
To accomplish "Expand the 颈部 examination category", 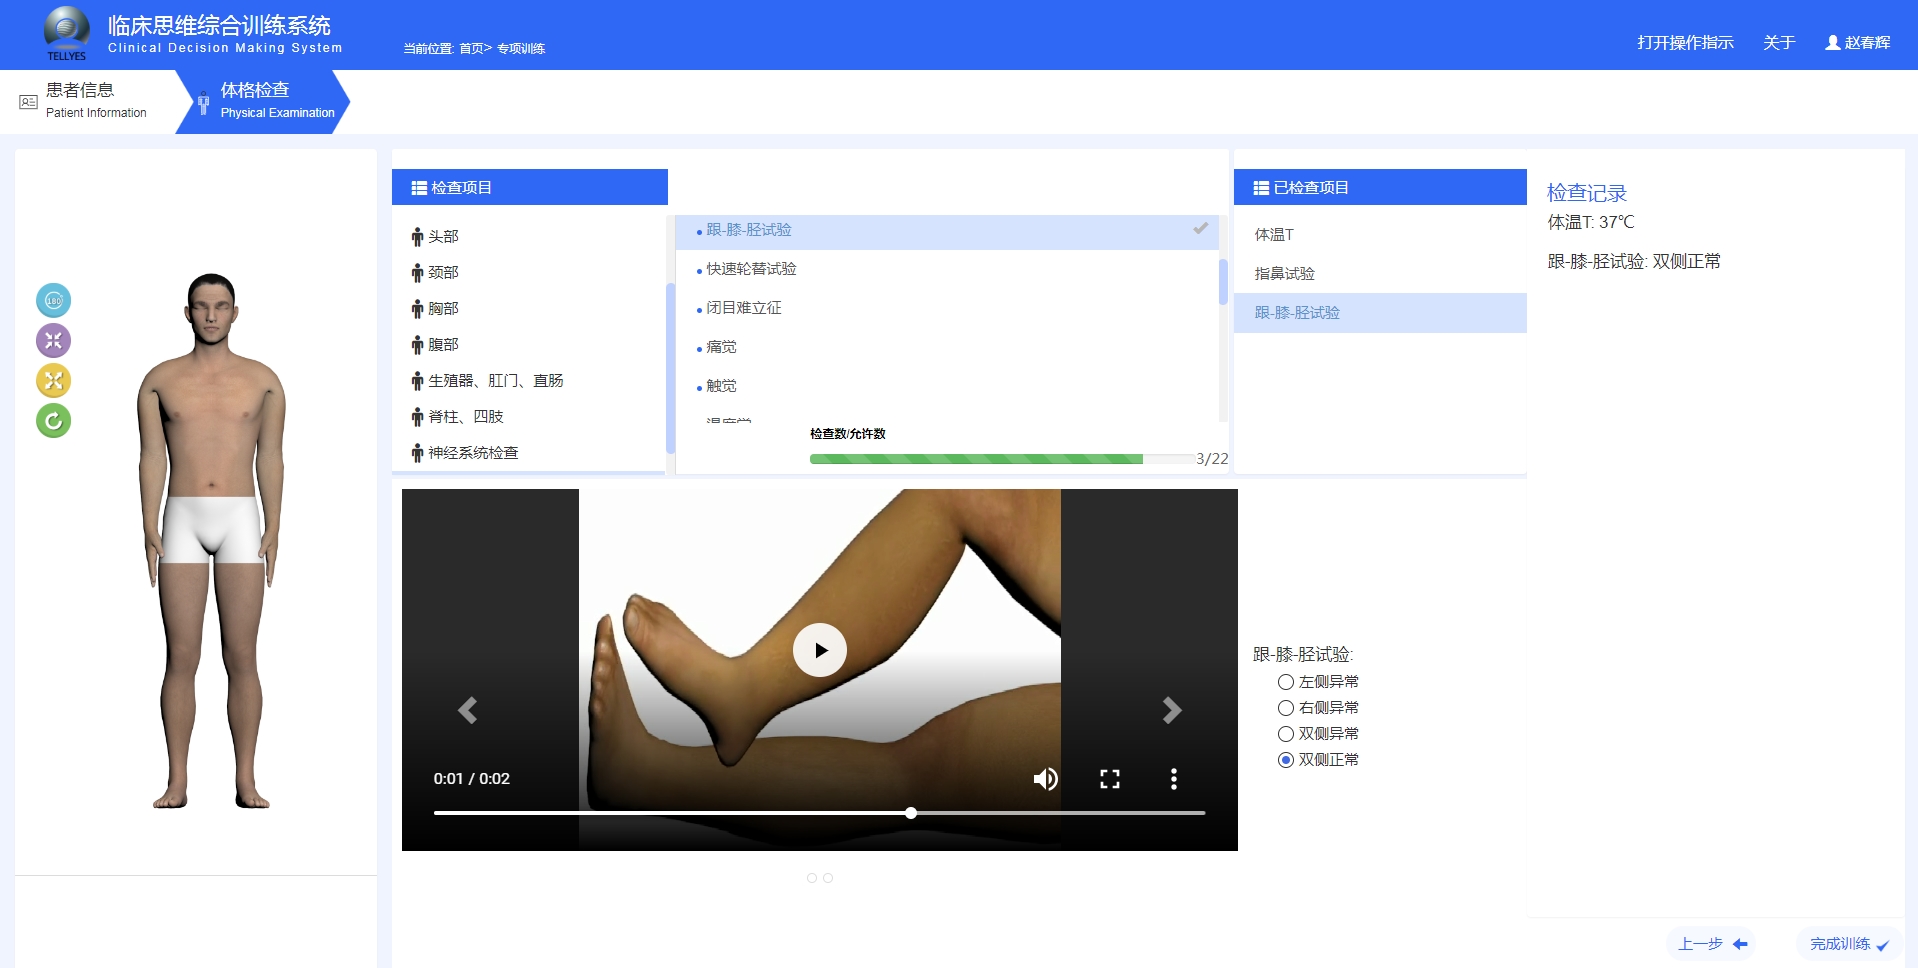I will pos(435,273).
